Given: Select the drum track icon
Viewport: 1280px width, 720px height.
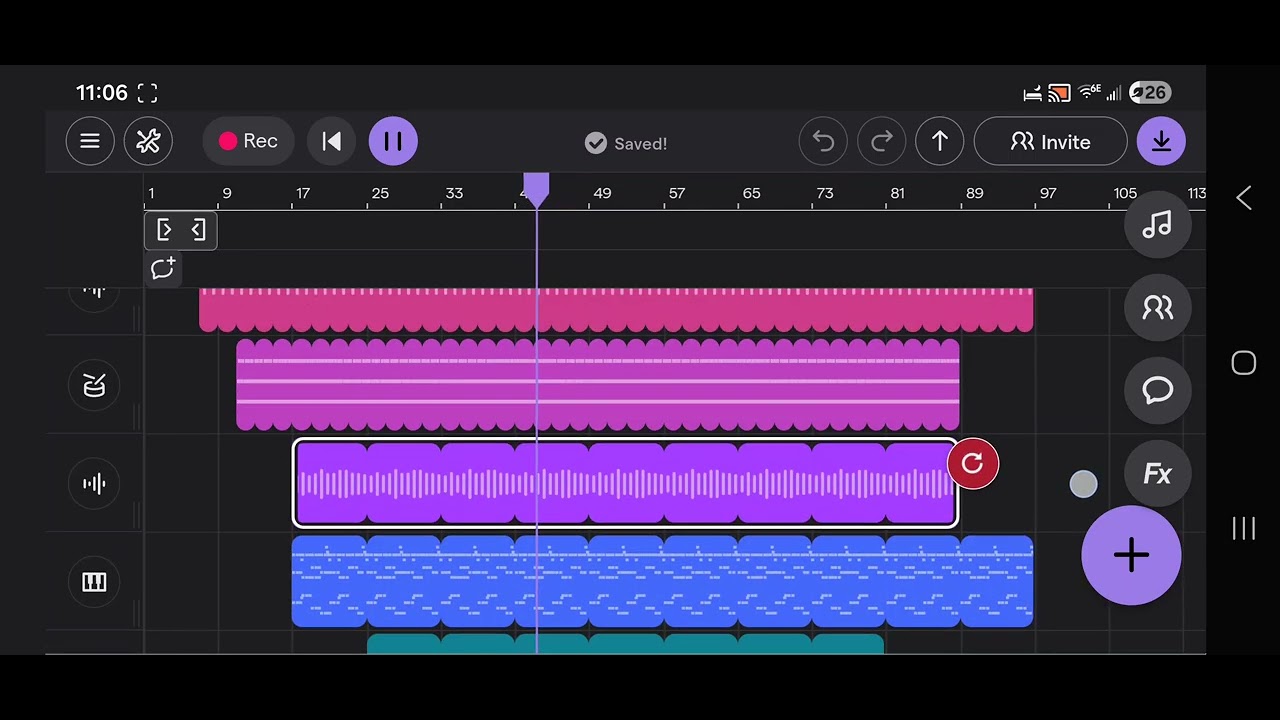Looking at the screenshot, I should 94,385.
